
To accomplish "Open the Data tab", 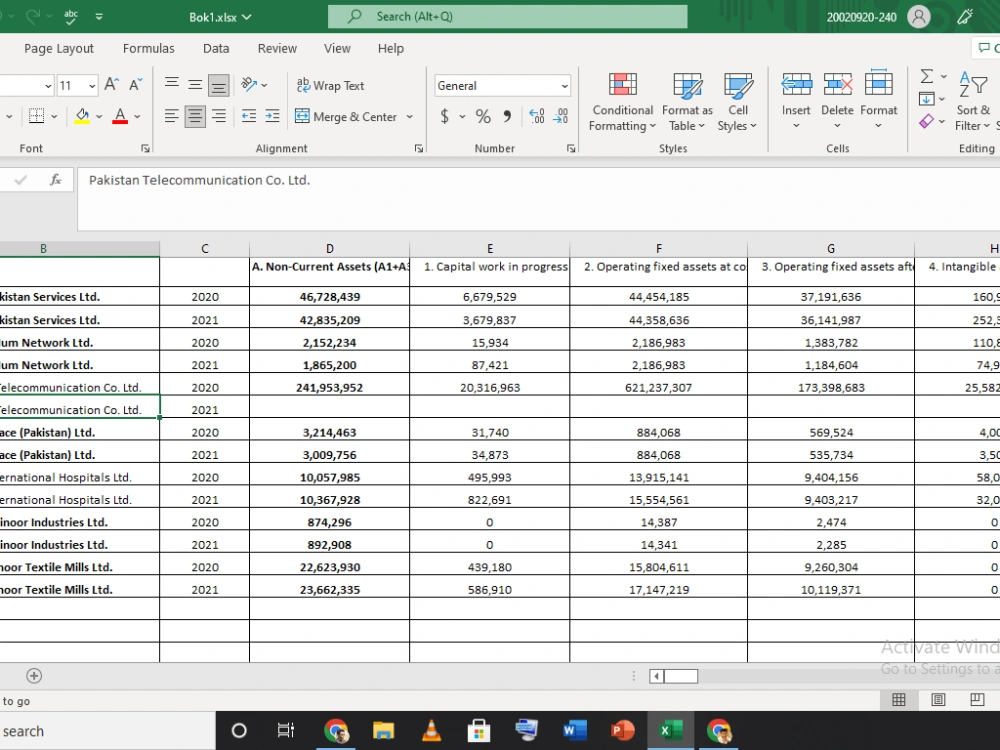I will (x=216, y=48).
